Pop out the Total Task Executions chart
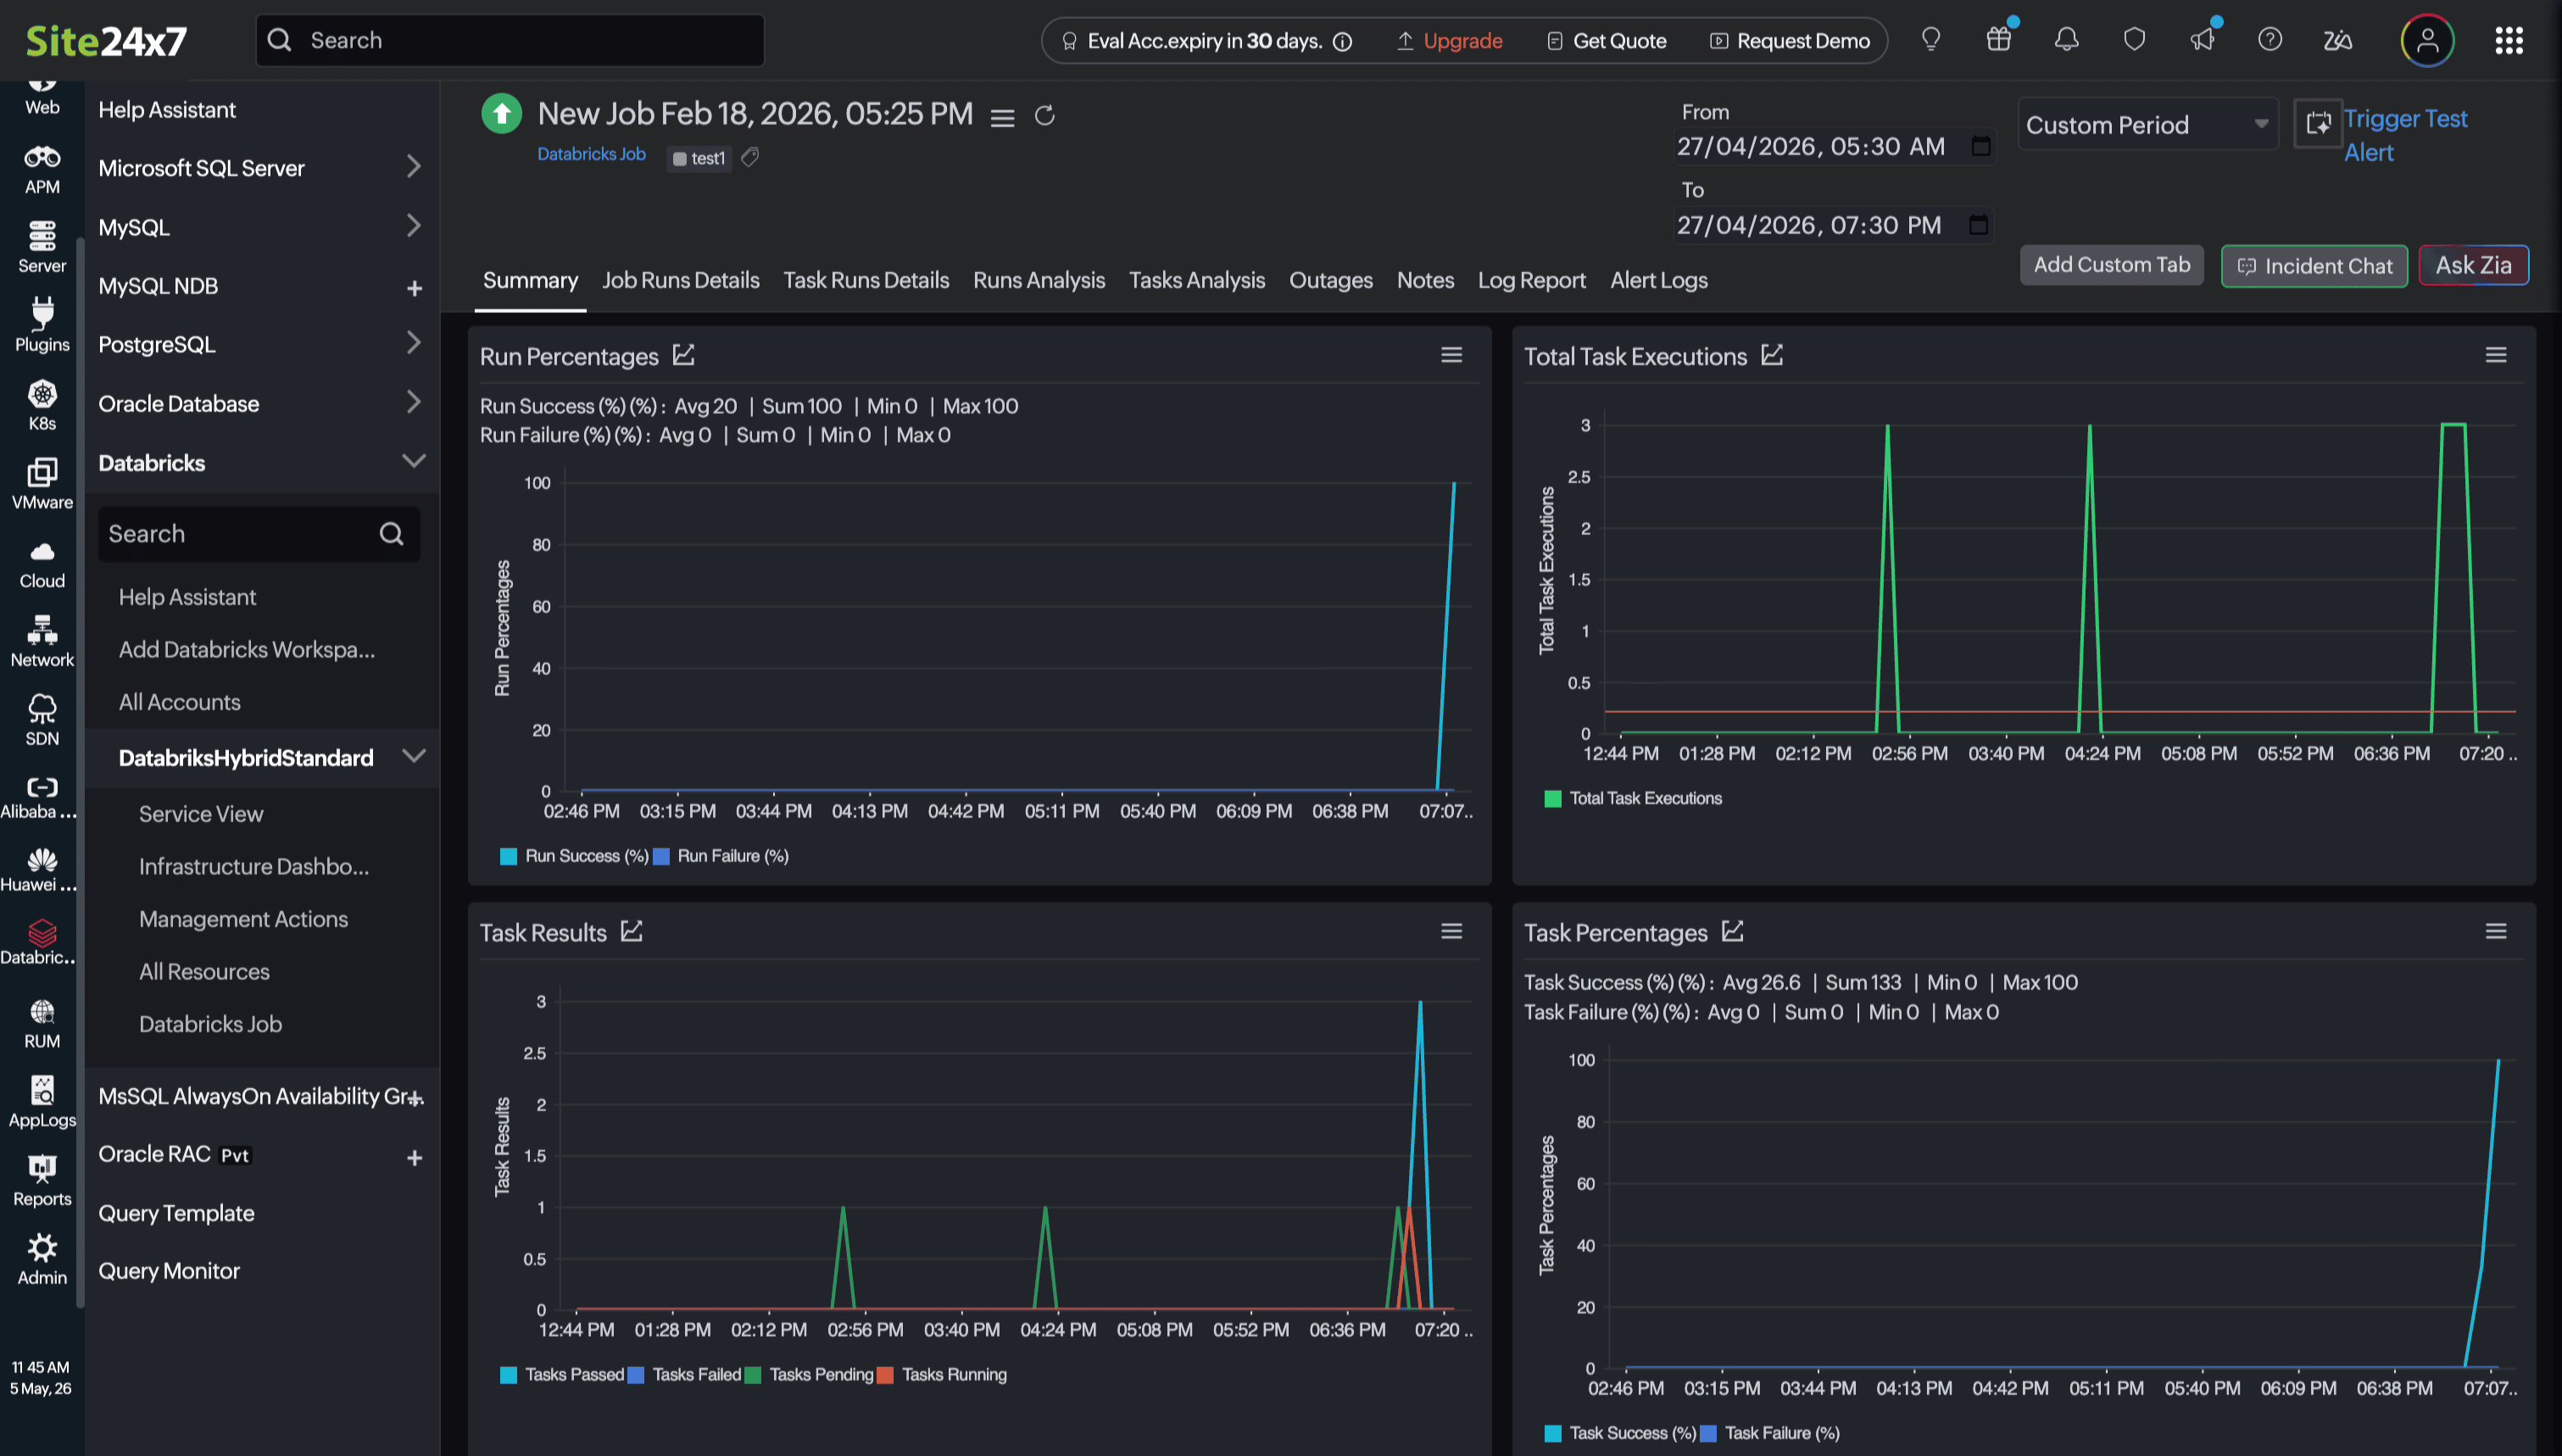 (x=1772, y=355)
